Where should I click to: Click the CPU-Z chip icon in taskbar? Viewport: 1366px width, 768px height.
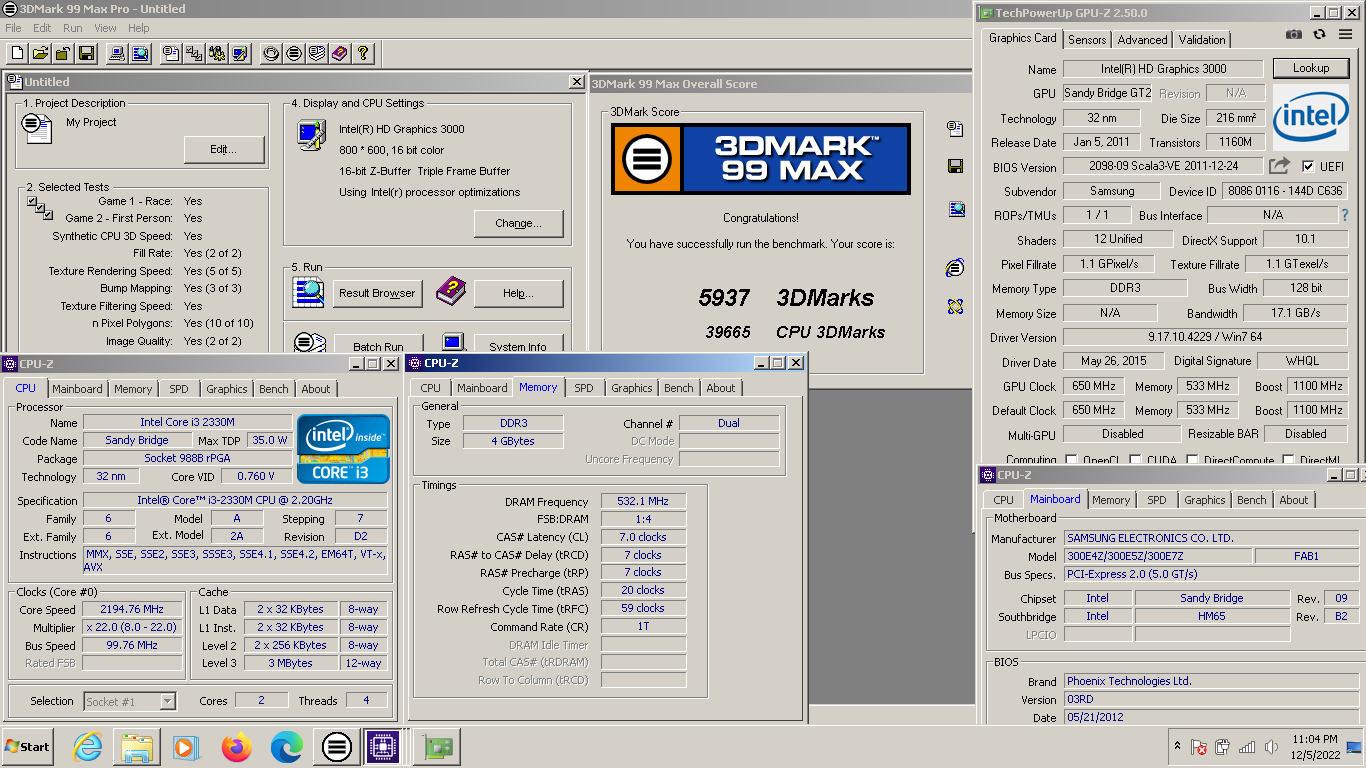383,746
